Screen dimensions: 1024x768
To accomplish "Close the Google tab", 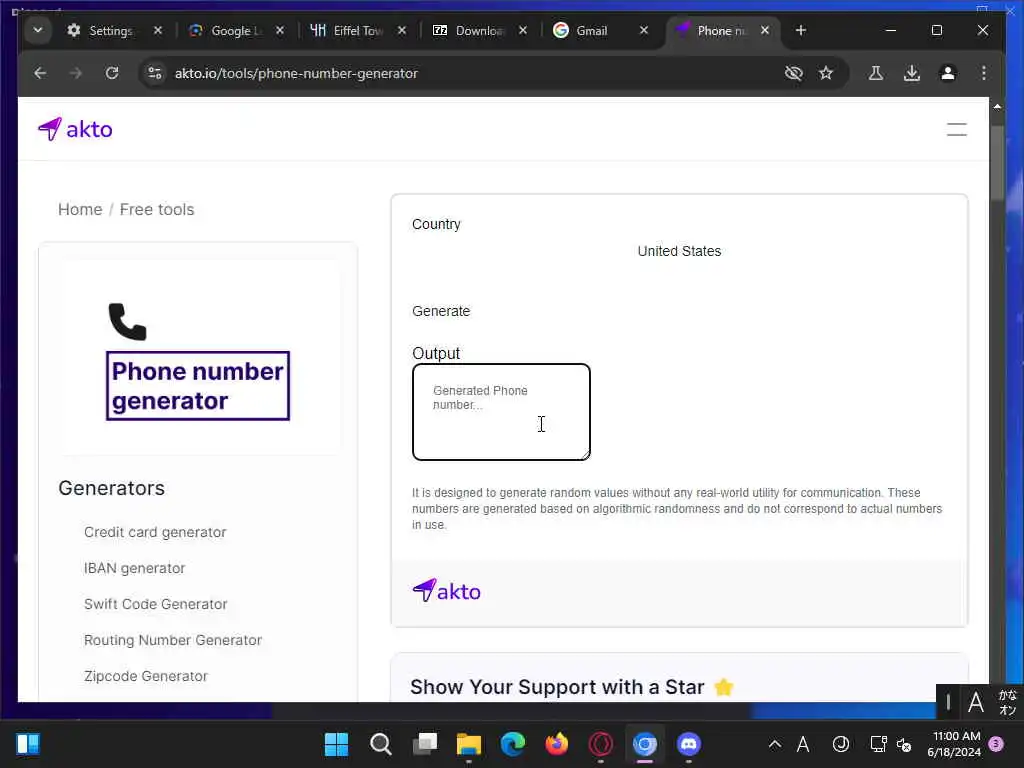I will (280, 31).
